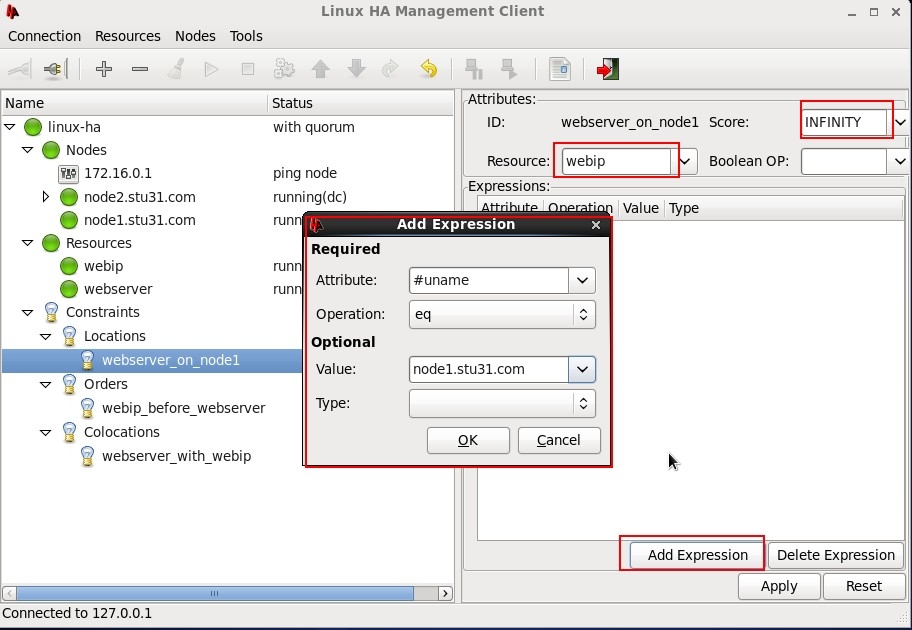Open the Boolean OP dropdown arrow
This screenshot has height=630, width=912.
(x=900, y=161)
